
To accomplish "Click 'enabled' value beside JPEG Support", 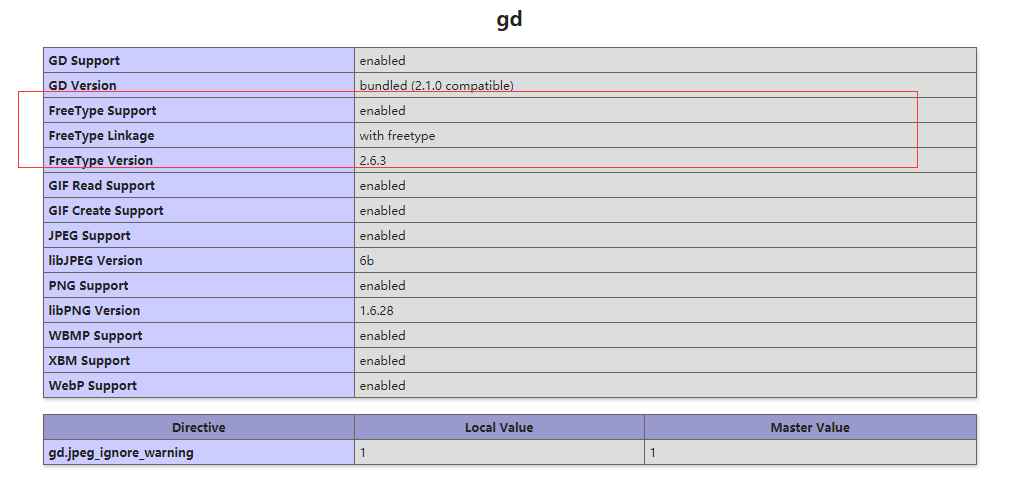I will tap(382, 236).
